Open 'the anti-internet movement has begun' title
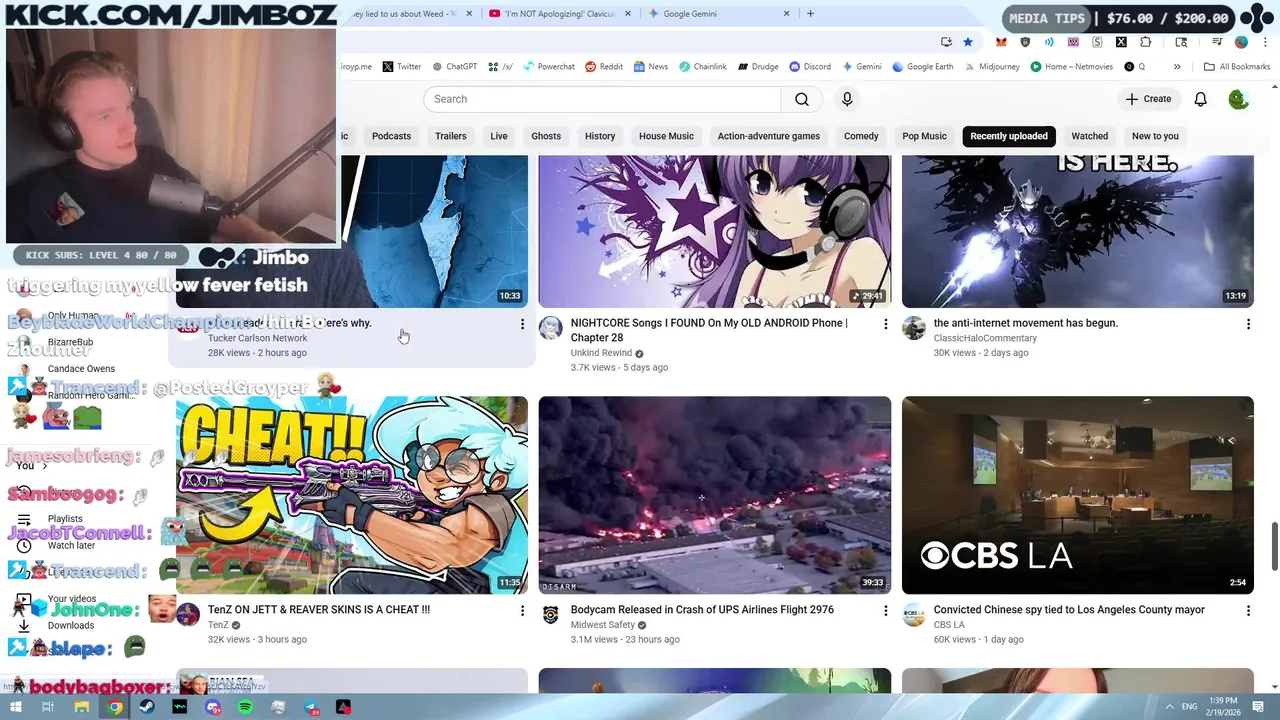1280x720 pixels. tap(1025, 323)
